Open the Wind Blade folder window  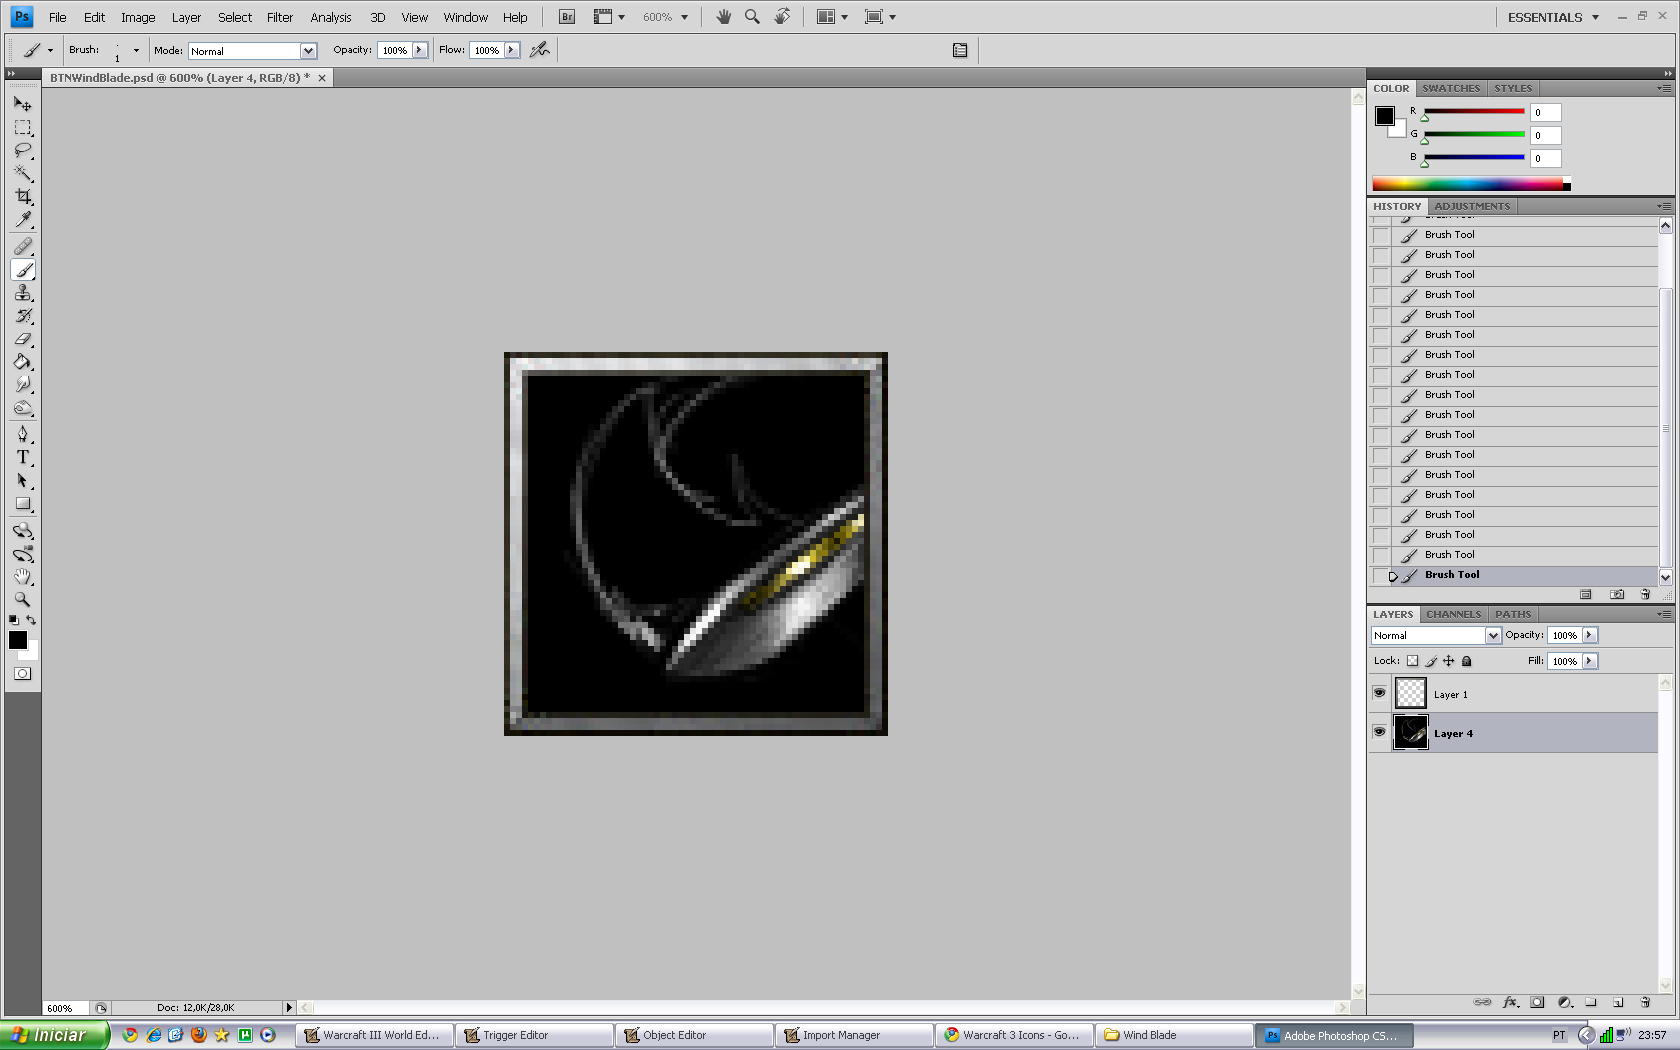(1175, 1035)
